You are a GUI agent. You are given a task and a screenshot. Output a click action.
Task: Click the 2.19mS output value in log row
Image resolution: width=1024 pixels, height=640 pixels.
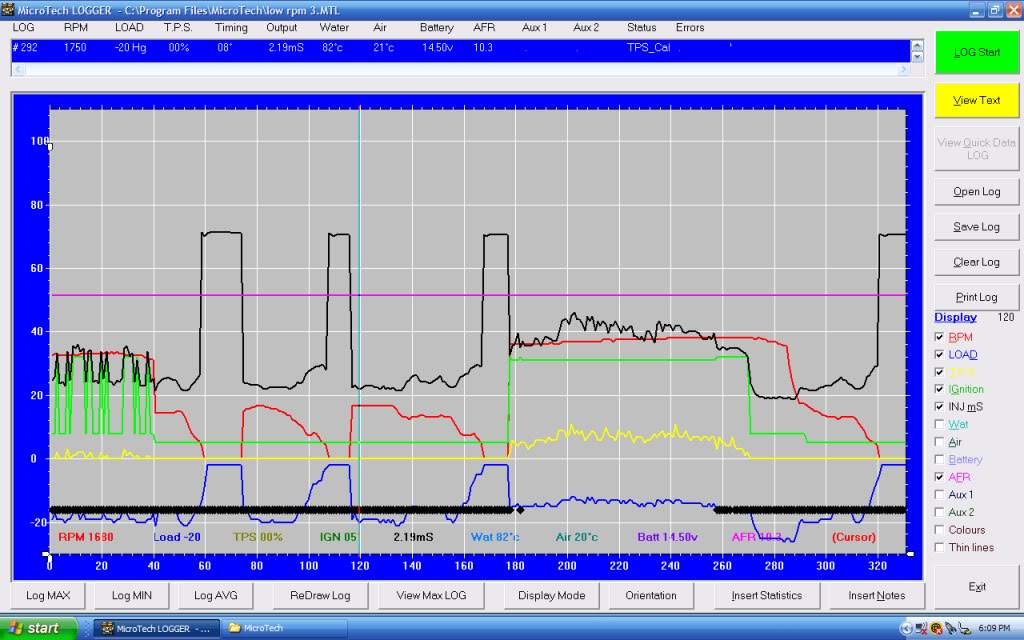pos(285,48)
